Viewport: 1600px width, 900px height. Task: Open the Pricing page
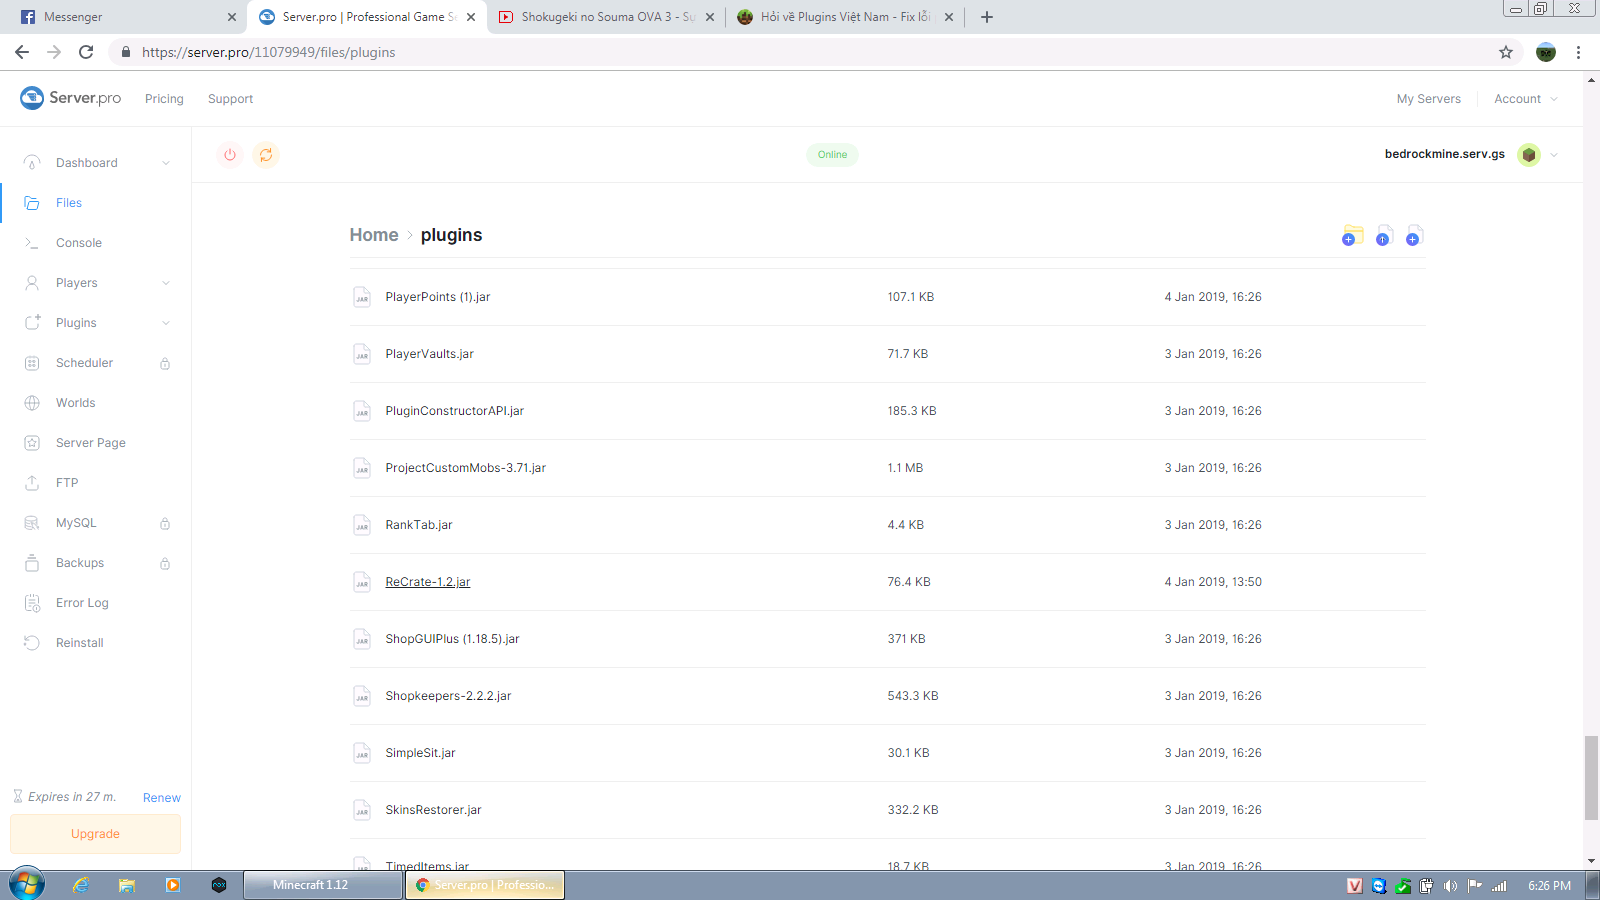click(x=164, y=99)
